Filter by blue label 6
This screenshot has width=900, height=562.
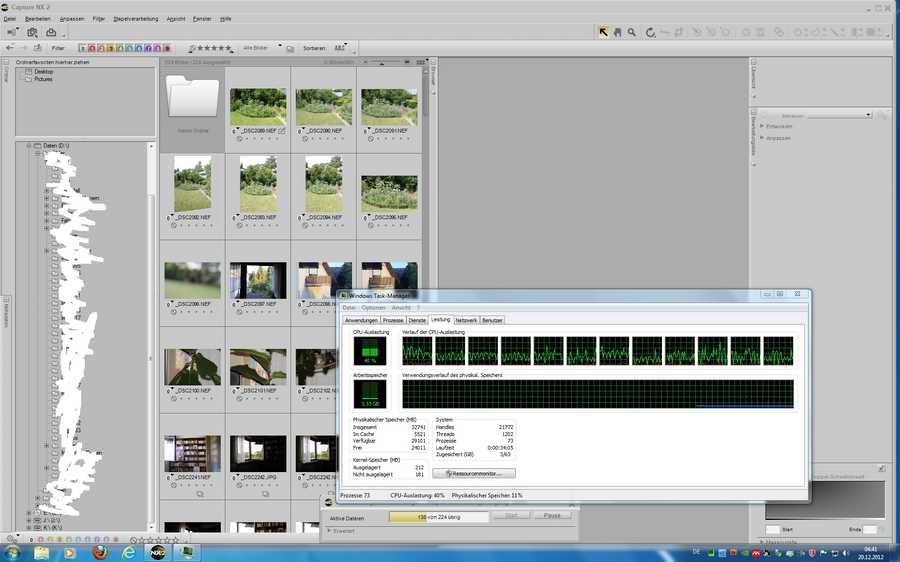pyautogui.click(x=139, y=49)
